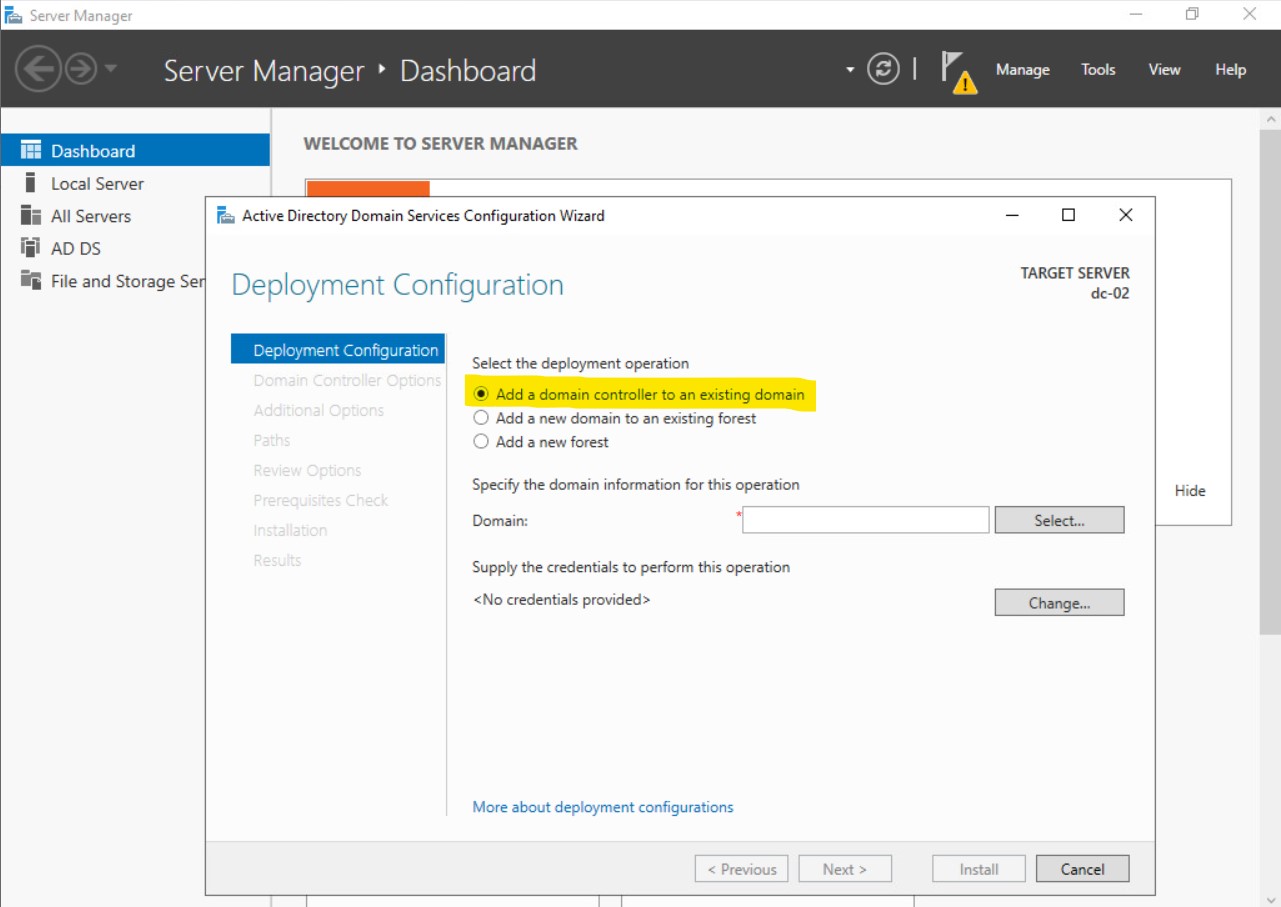Screen dimensions: 1281x907
Task: Select Add a new domain to existing forest
Action: 481,418
